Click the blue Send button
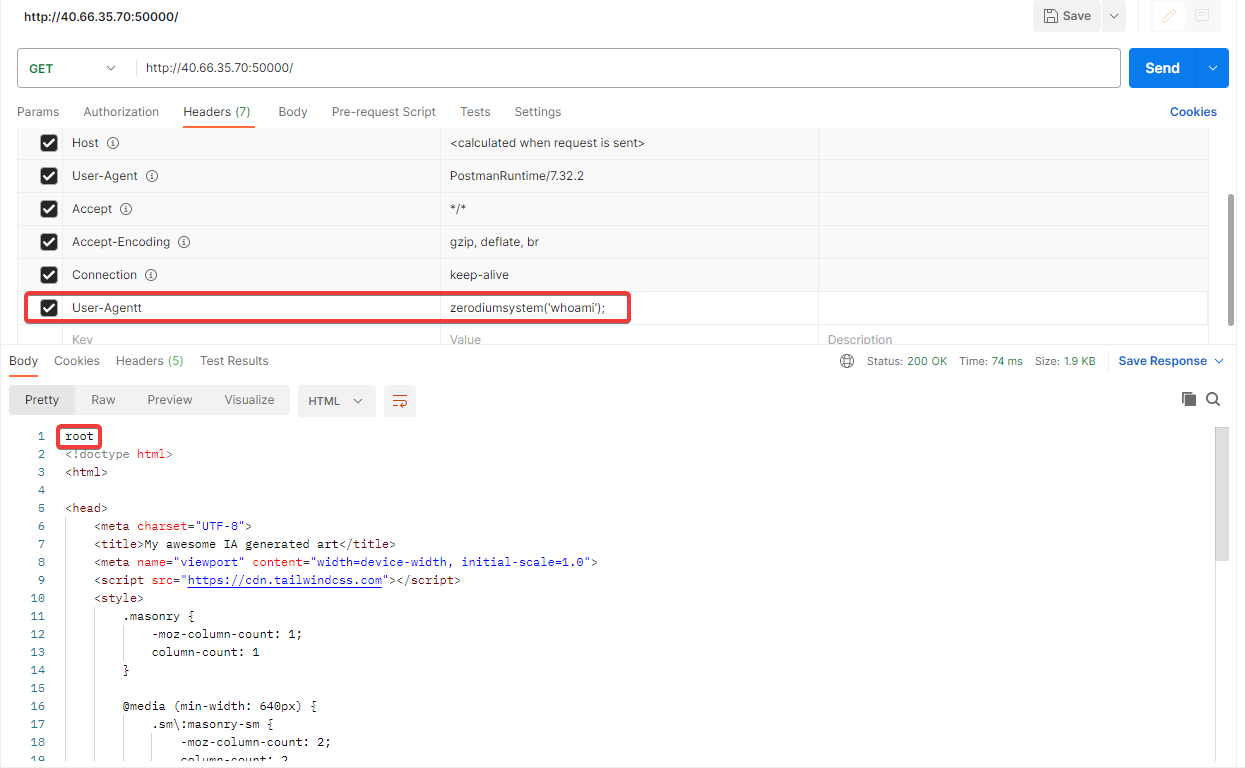Viewport: 1245px width, 768px height. pos(1162,68)
